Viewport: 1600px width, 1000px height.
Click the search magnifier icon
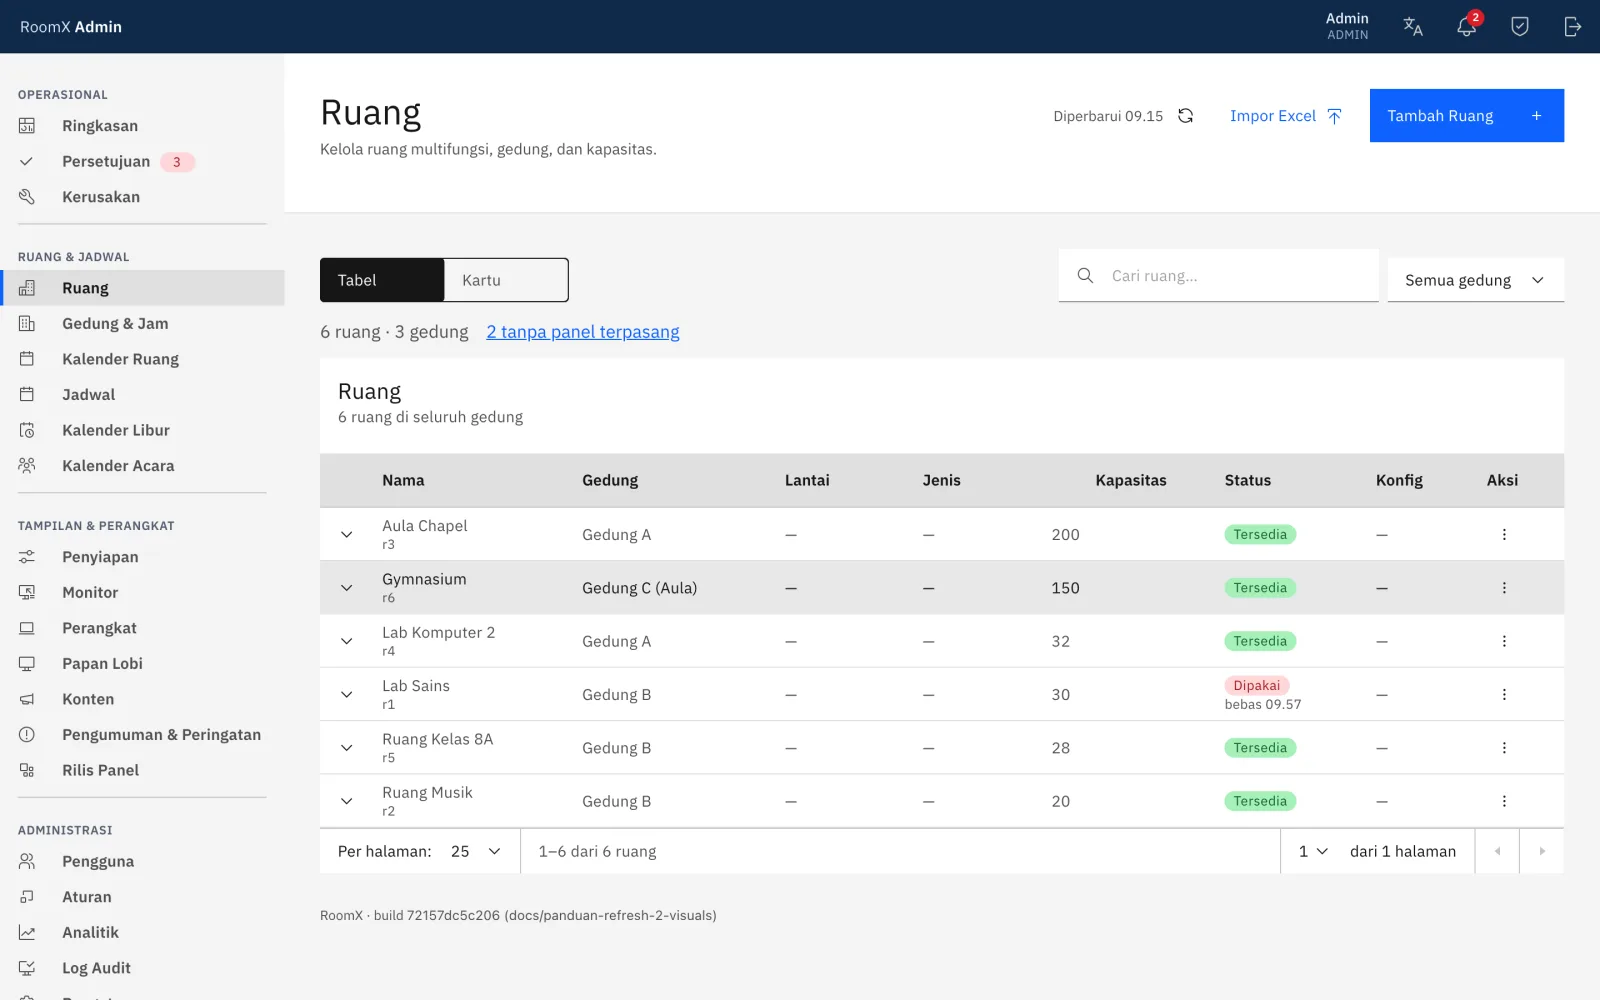[1085, 276]
